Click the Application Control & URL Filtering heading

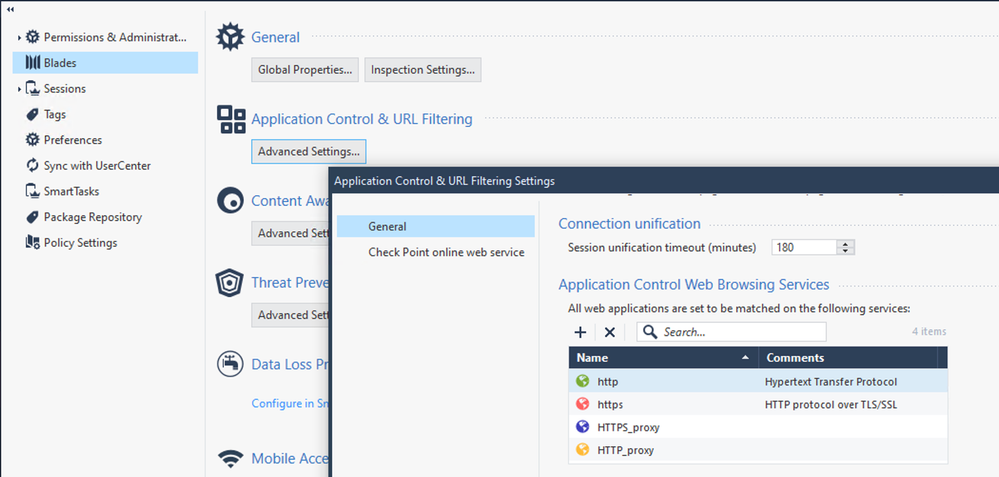pyautogui.click(x=362, y=119)
